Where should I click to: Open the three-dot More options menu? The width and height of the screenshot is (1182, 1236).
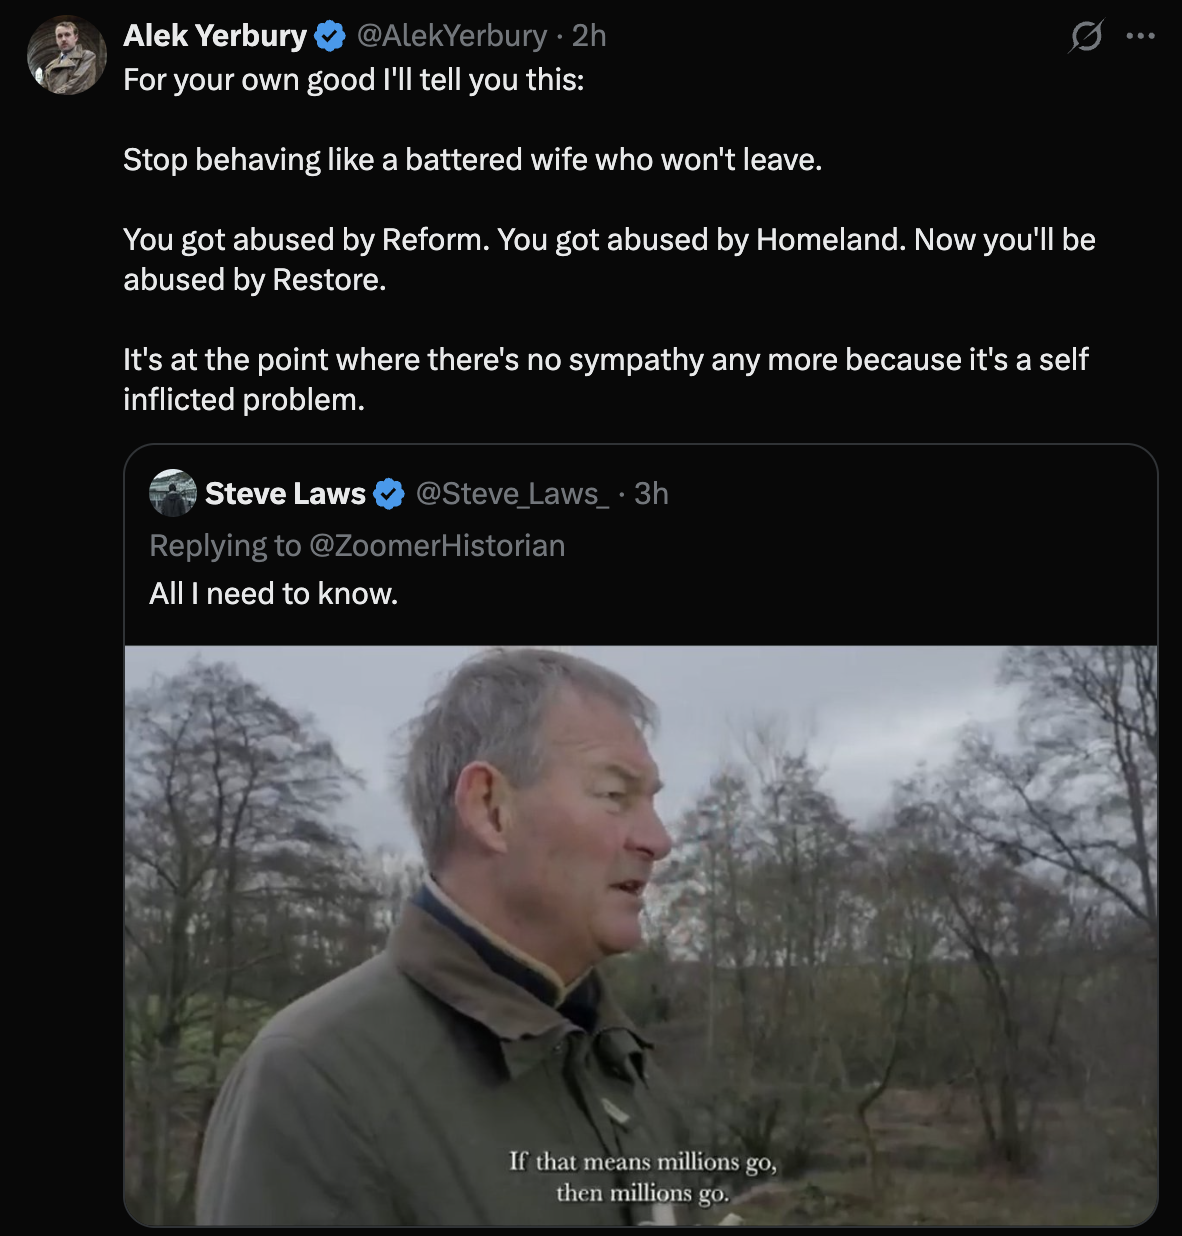coord(1140,37)
